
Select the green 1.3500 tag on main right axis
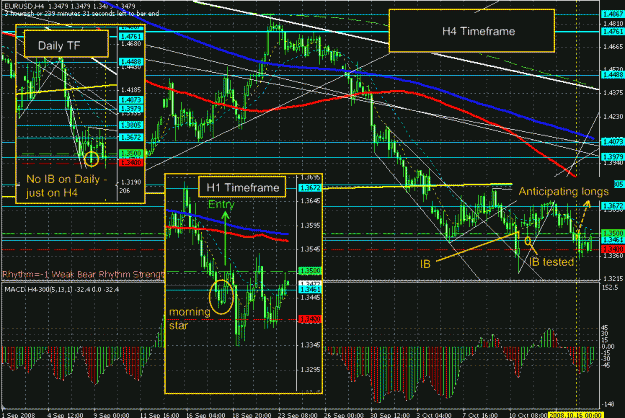[x=613, y=233]
